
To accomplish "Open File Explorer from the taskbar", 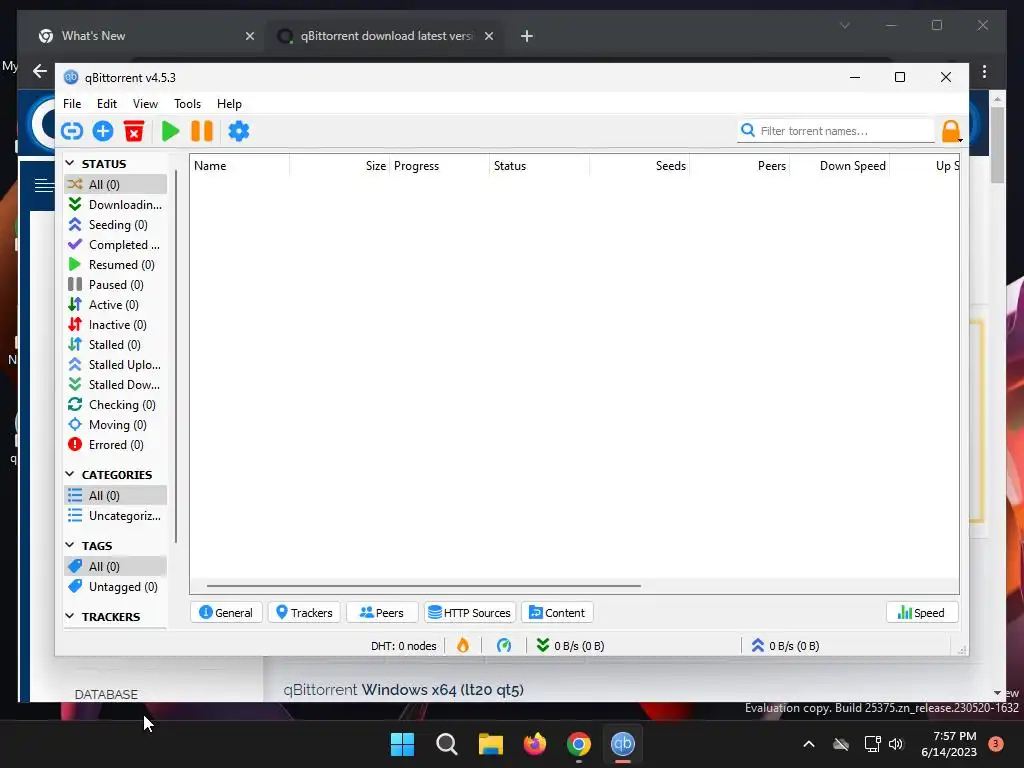I will click(490, 744).
